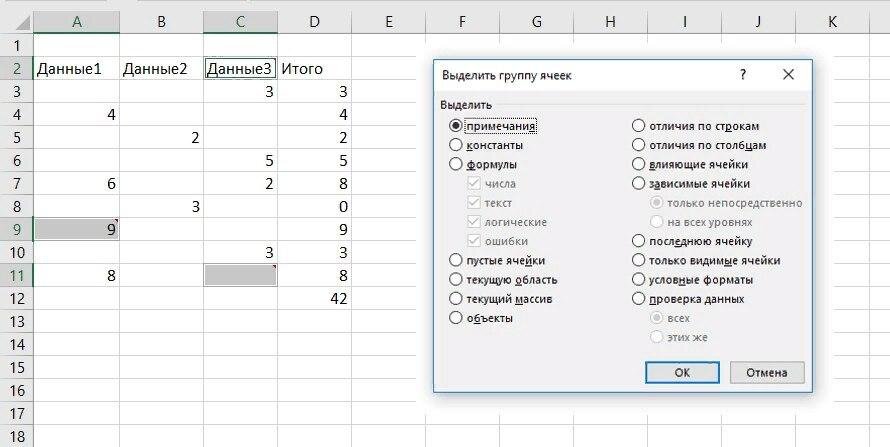
Task: Select the пустые ячейки radio button
Action: tap(457, 260)
